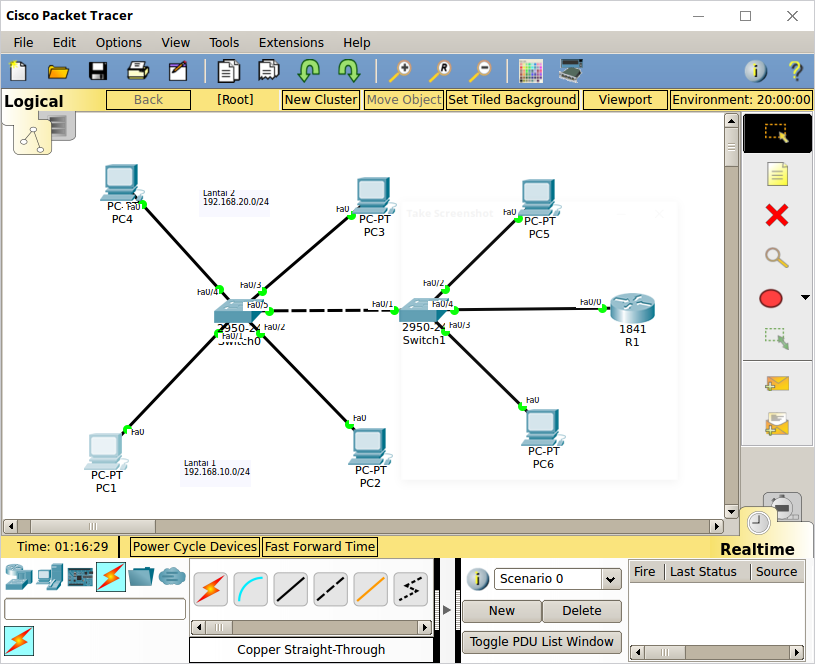Select the Inspect magnifier tool

(775, 258)
